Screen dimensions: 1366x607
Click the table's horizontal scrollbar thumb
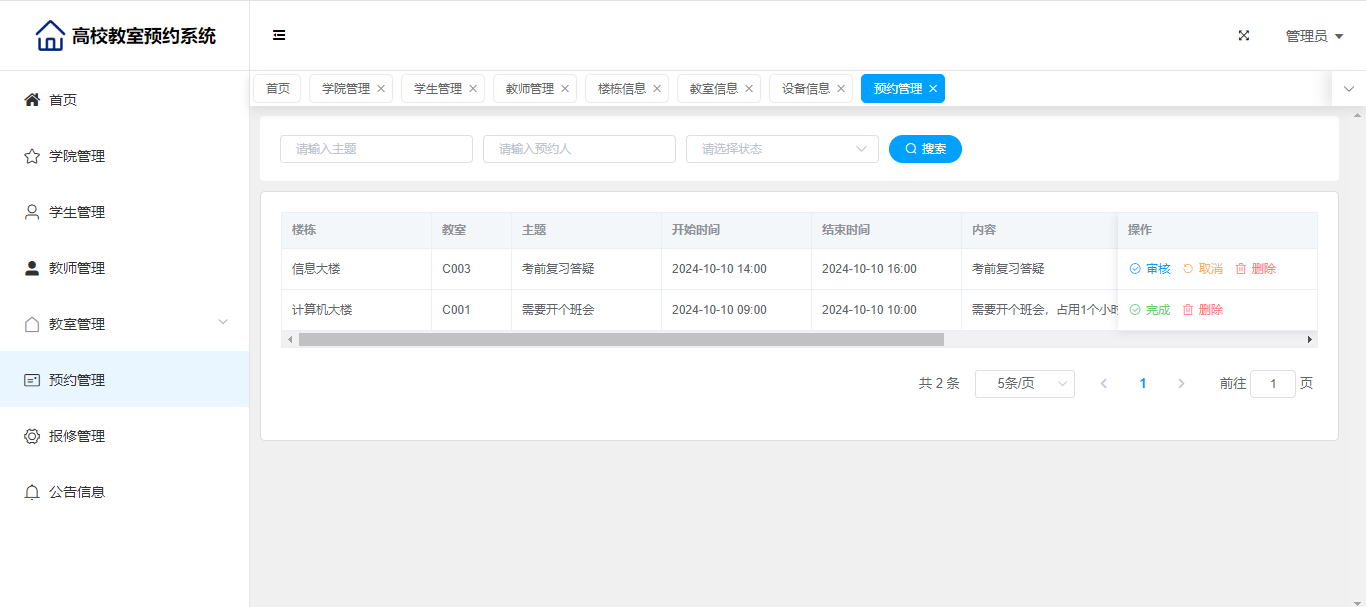(620, 340)
